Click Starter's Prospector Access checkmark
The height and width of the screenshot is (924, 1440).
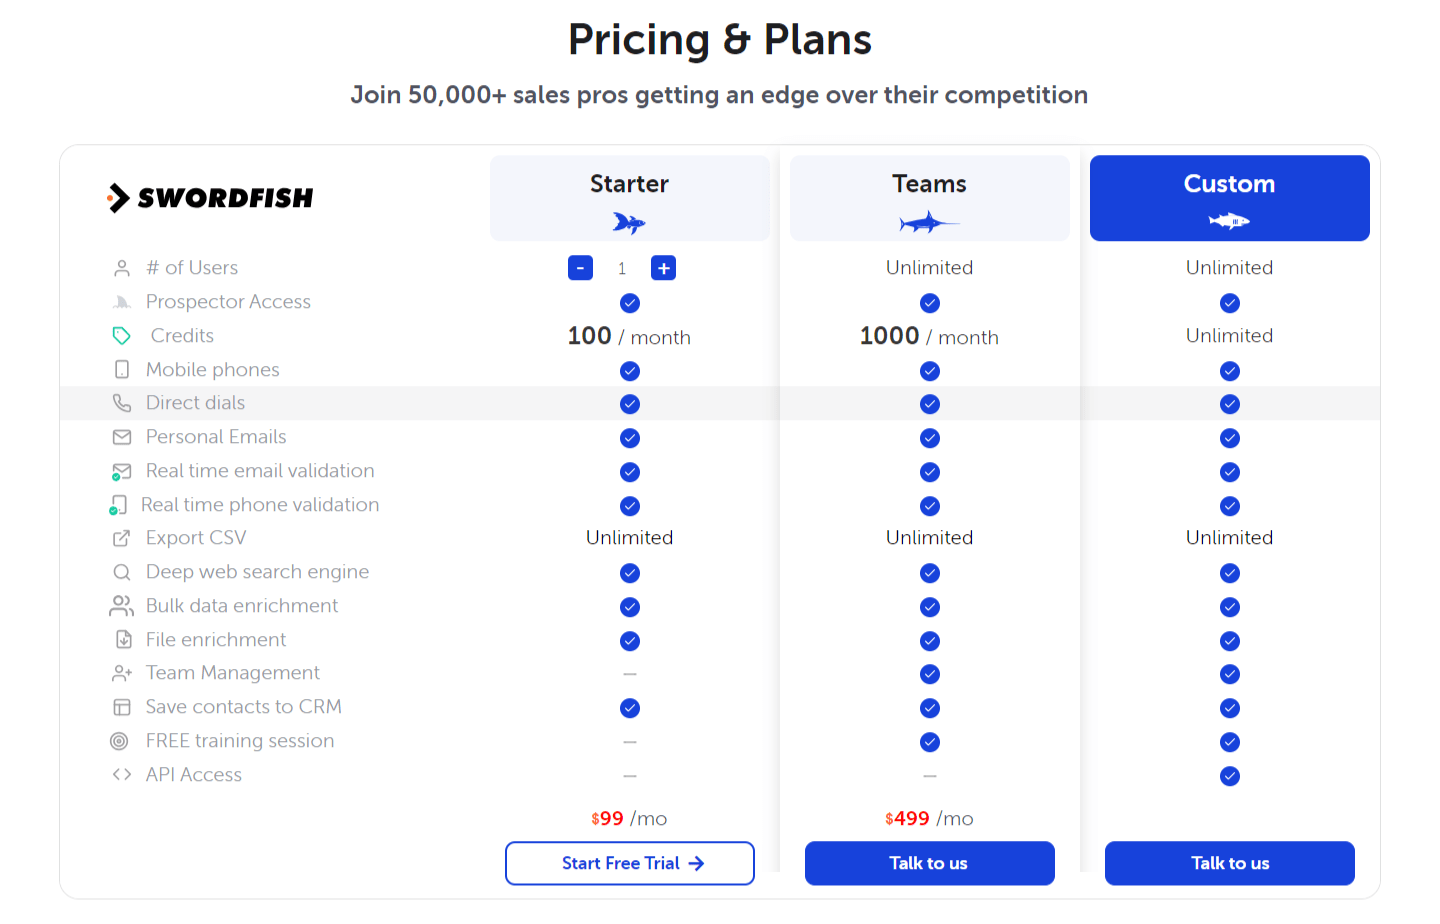pos(630,303)
